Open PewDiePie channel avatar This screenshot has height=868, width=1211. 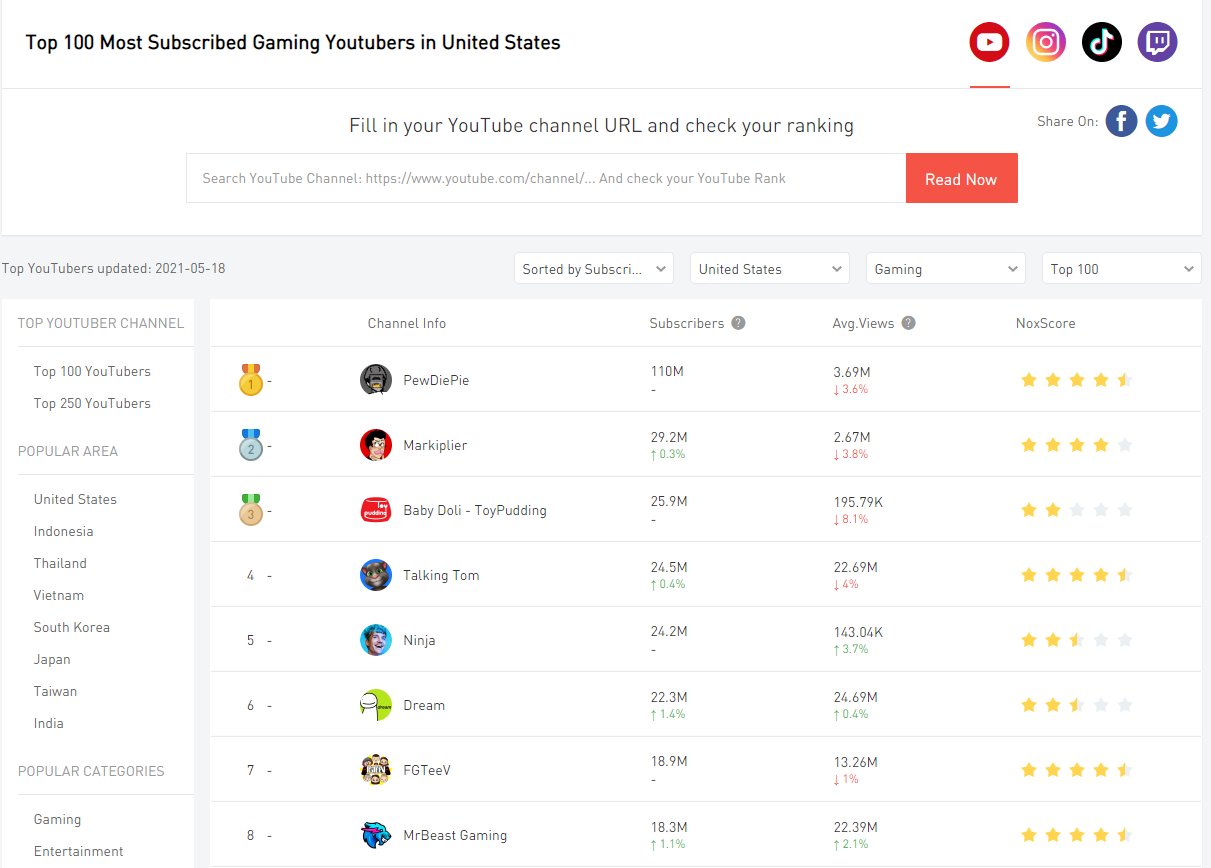click(375, 380)
